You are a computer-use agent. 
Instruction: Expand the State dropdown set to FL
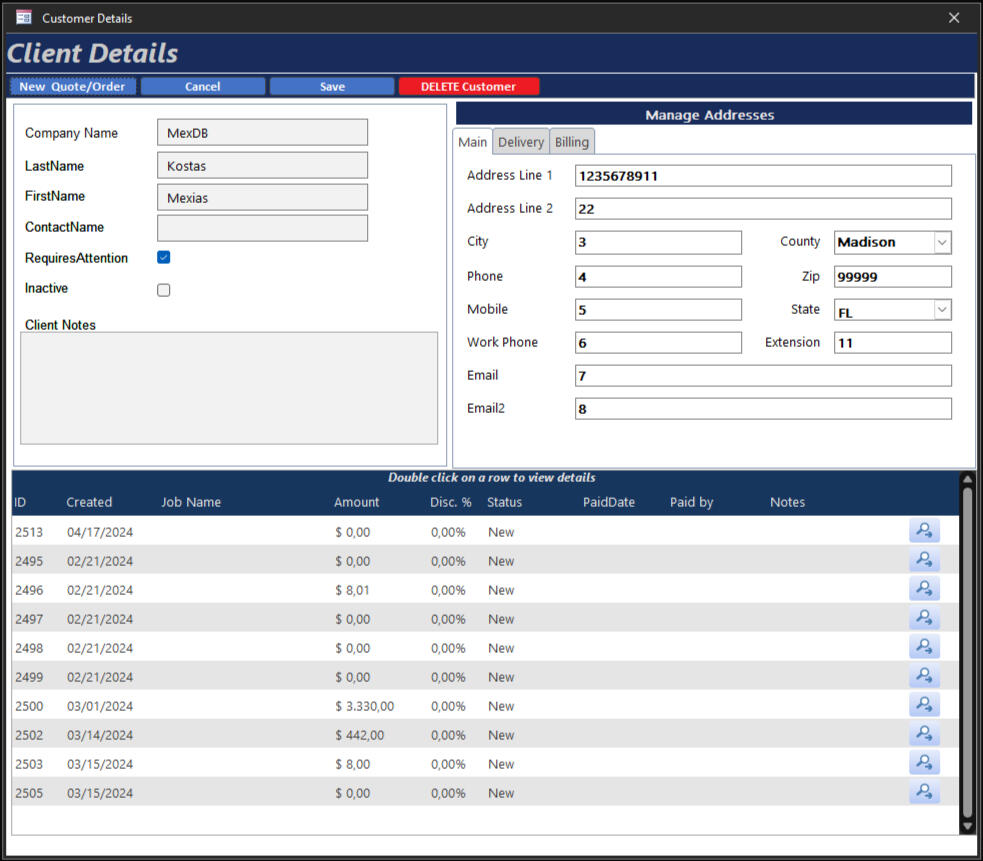tap(941, 309)
